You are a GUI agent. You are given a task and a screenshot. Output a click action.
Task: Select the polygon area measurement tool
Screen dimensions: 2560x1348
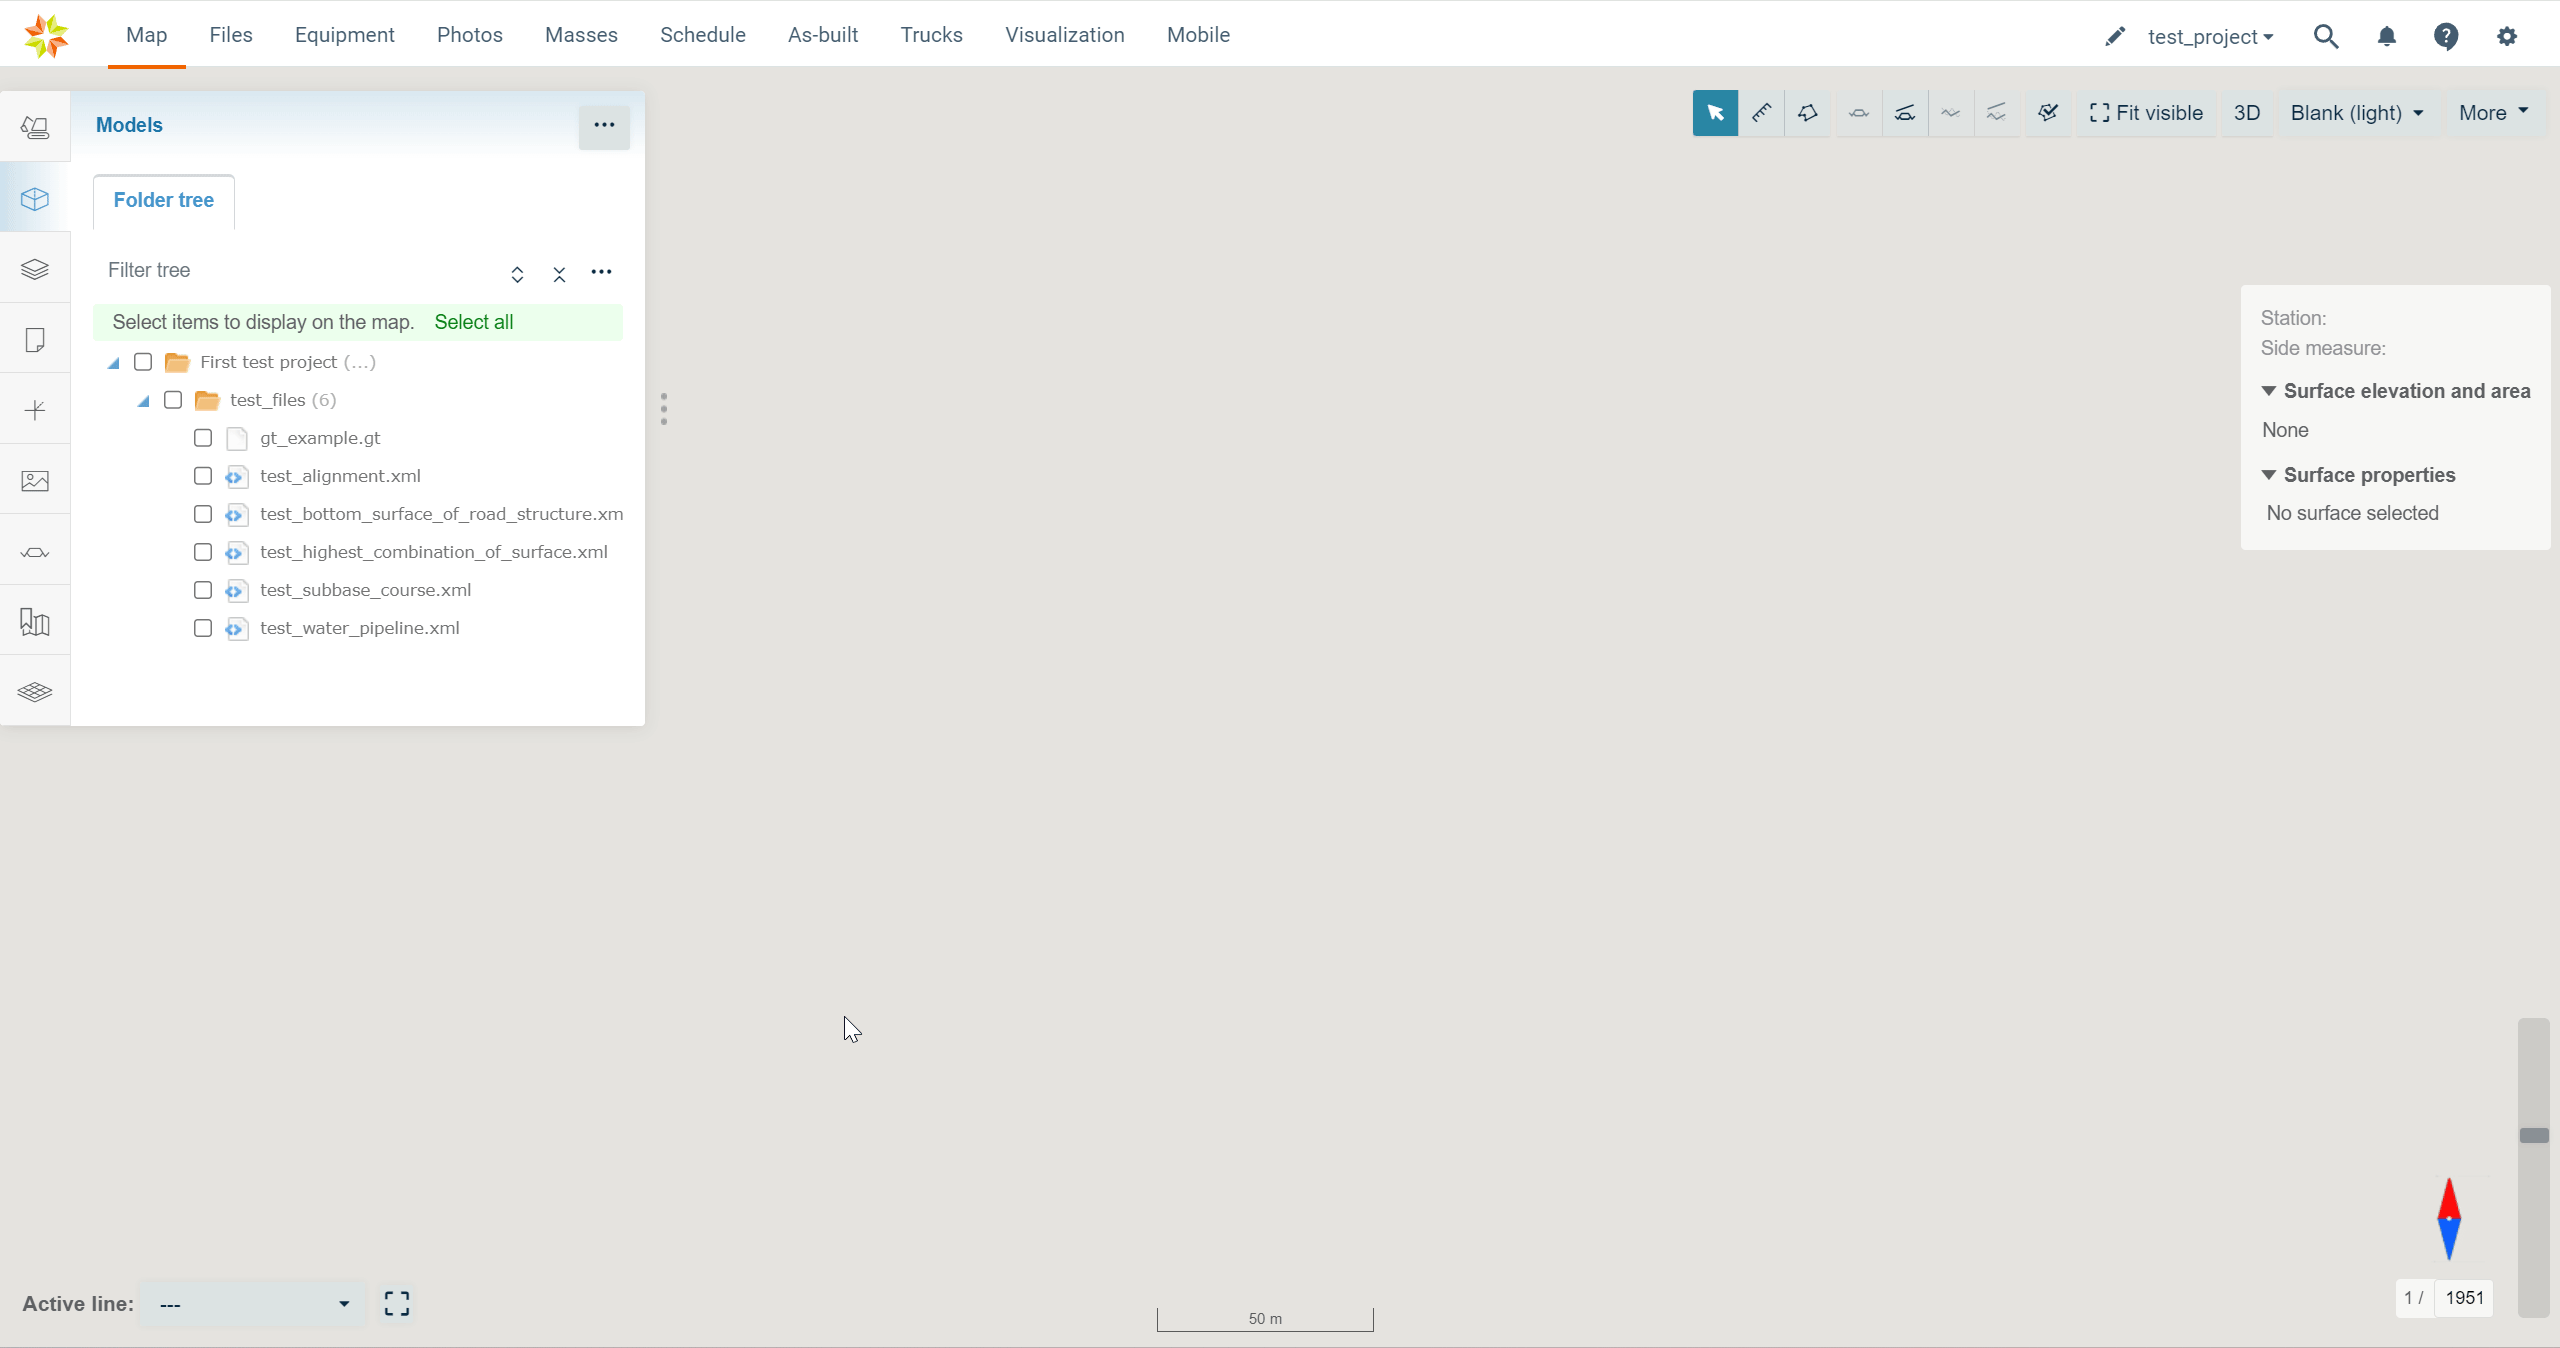pyautogui.click(x=1807, y=113)
